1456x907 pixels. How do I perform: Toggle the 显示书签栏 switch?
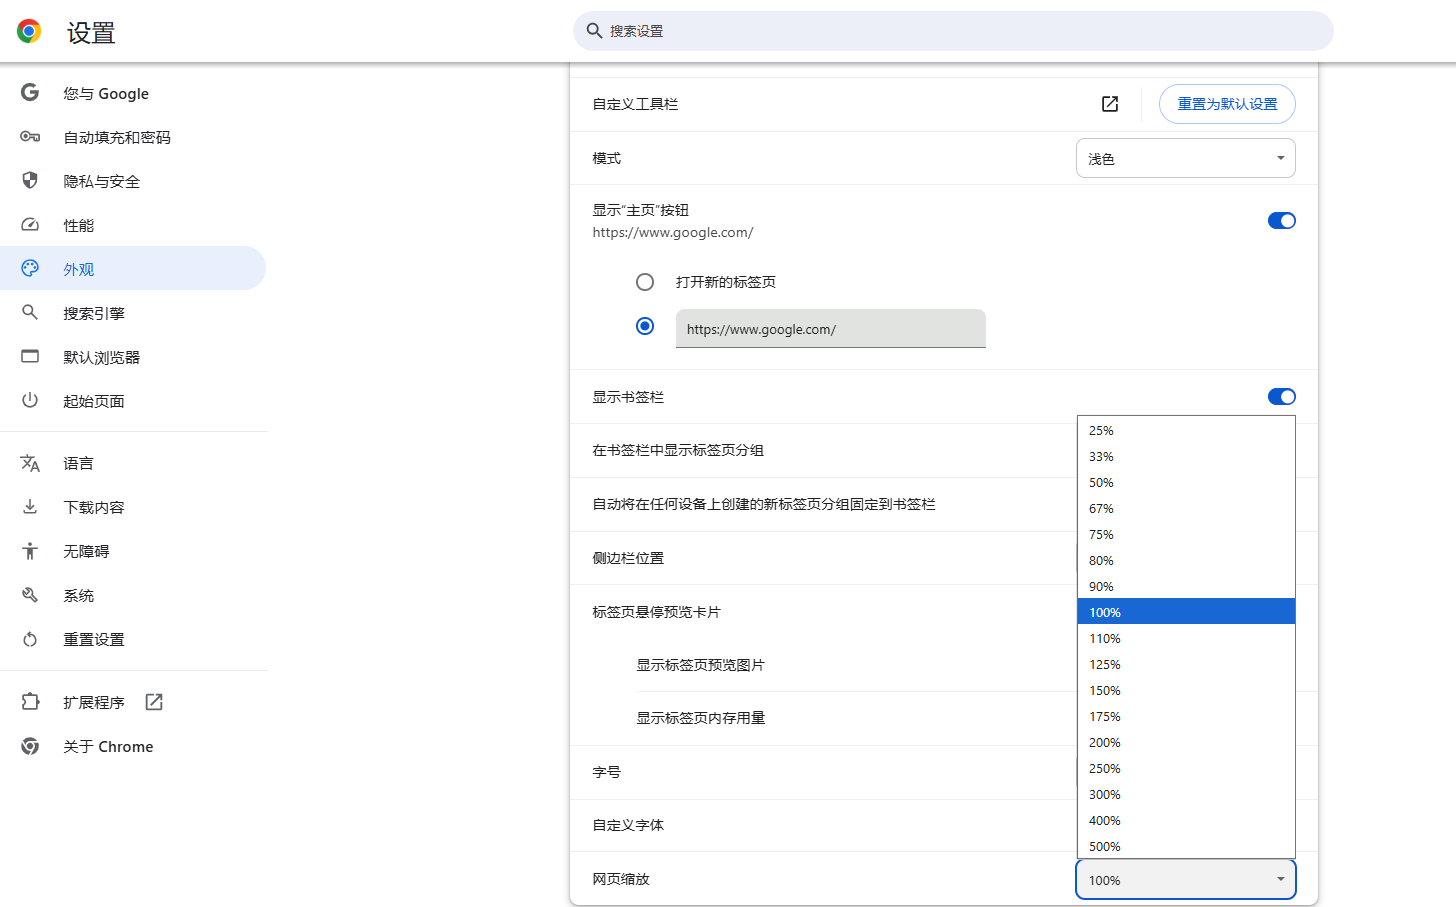pos(1281,397)
